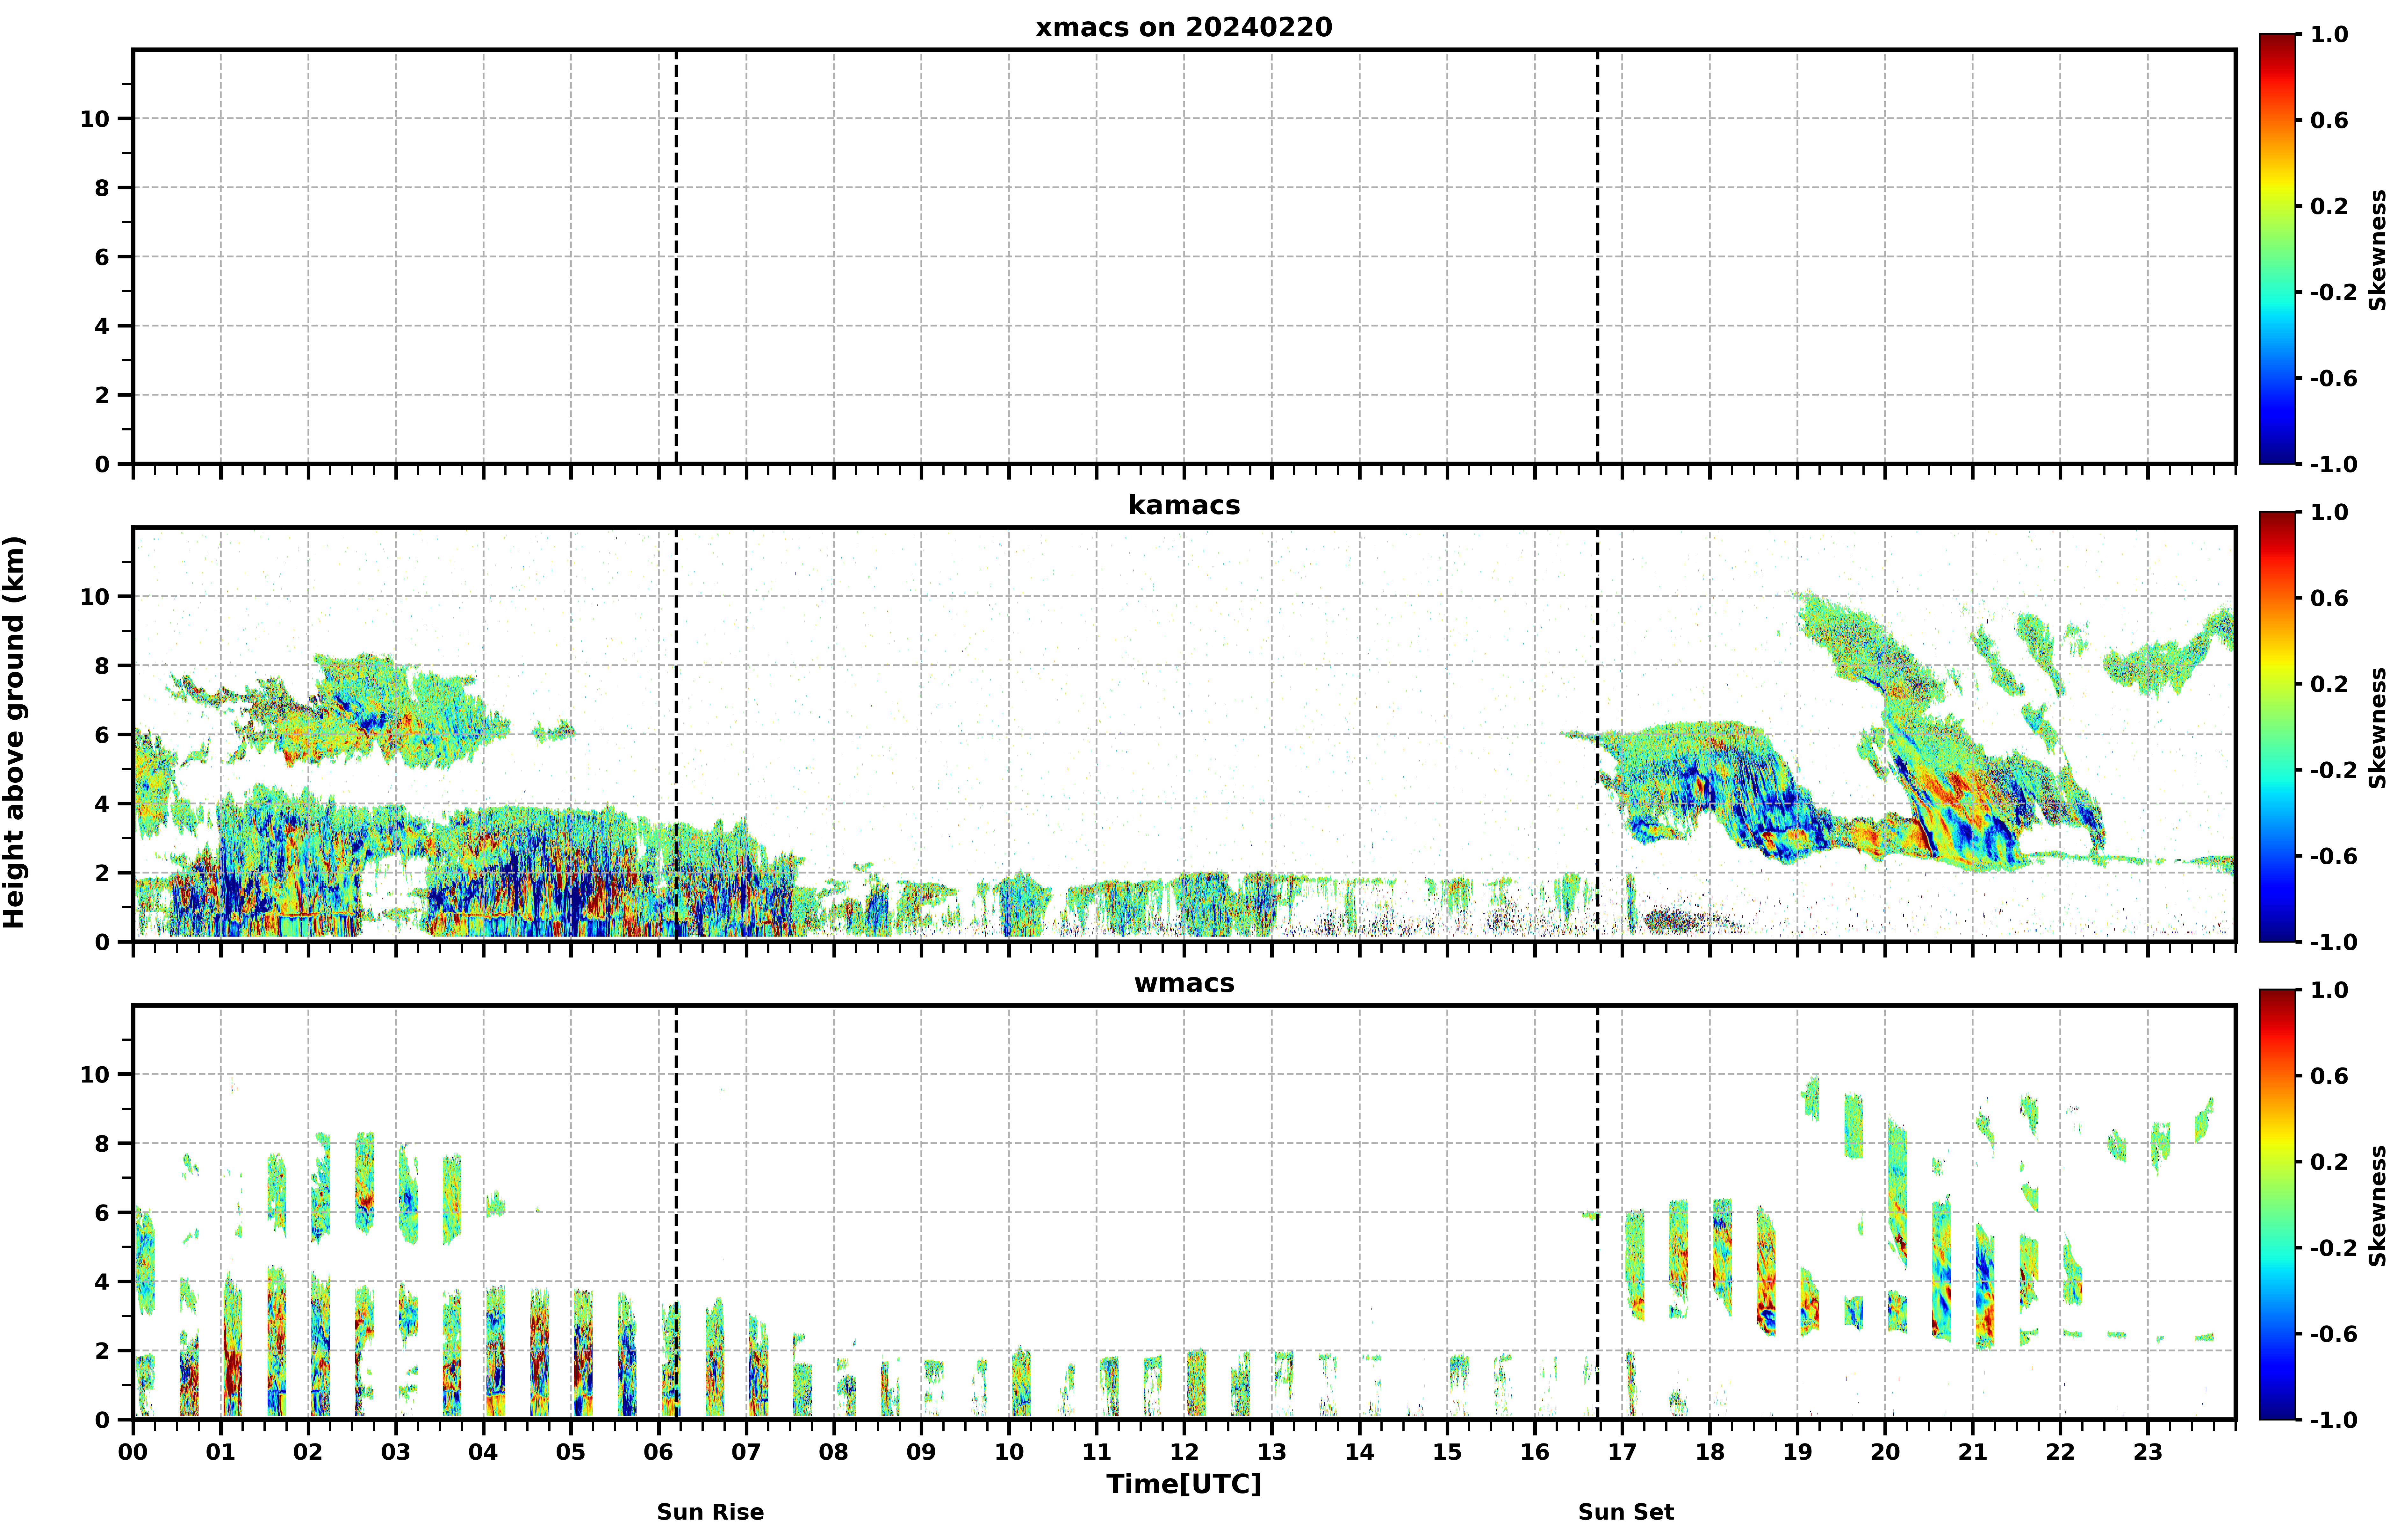Click the "0.2" tick on the wmacs colorbar

click(2329, 1162)
